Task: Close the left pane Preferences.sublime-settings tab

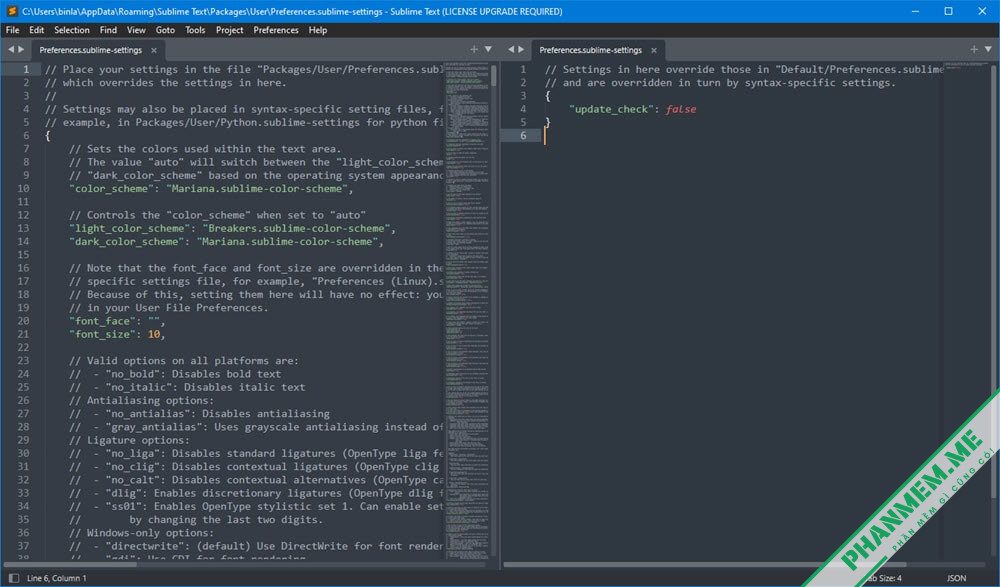Action: click(154, 50)
